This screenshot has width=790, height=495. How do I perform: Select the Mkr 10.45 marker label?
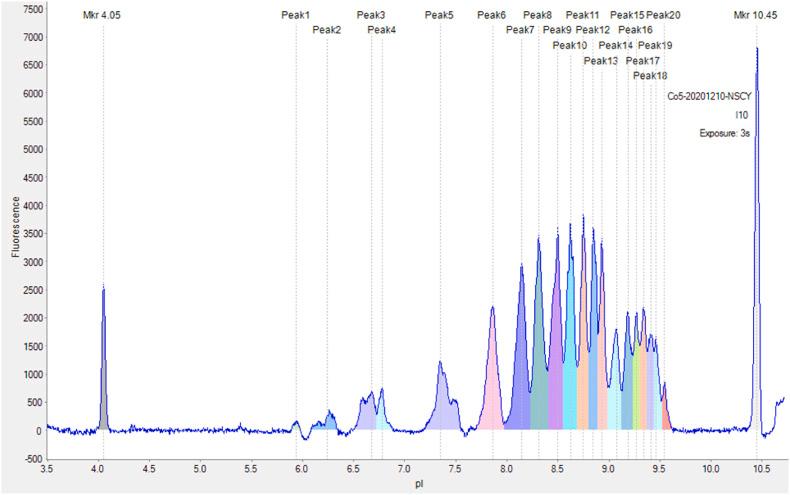coord(755,16)
